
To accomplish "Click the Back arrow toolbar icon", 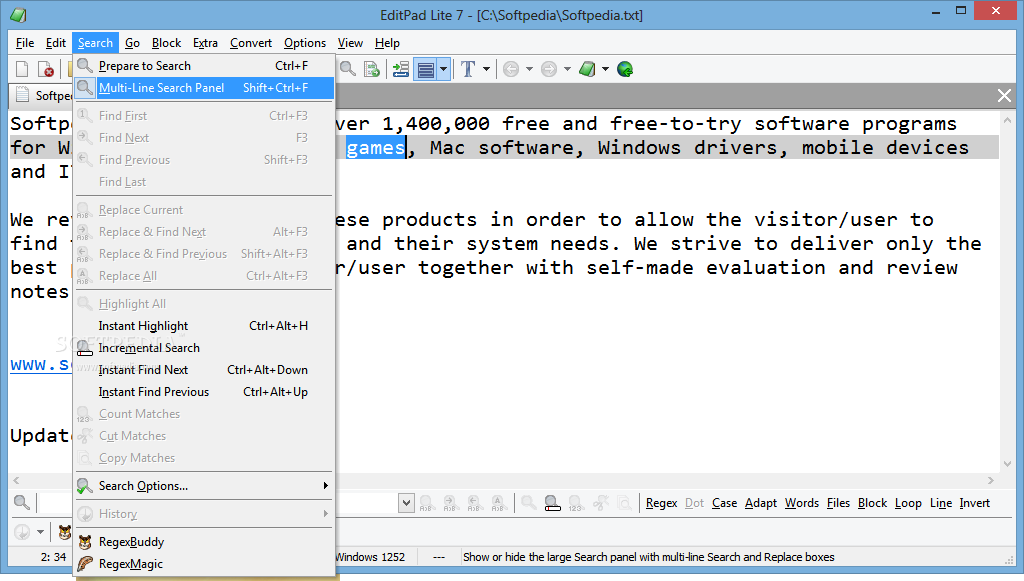I will (x=511, y=69).
